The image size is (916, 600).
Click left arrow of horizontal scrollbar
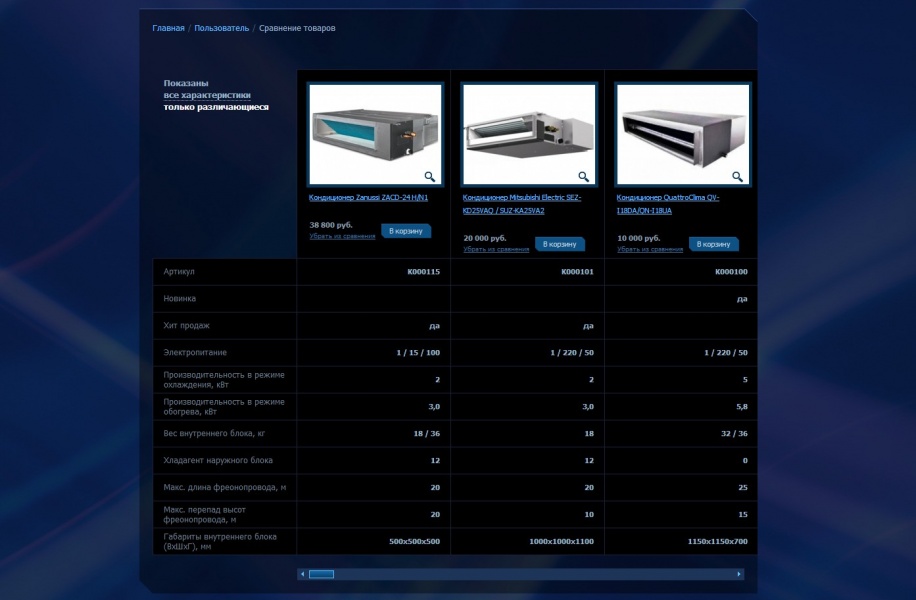point(302,574)
